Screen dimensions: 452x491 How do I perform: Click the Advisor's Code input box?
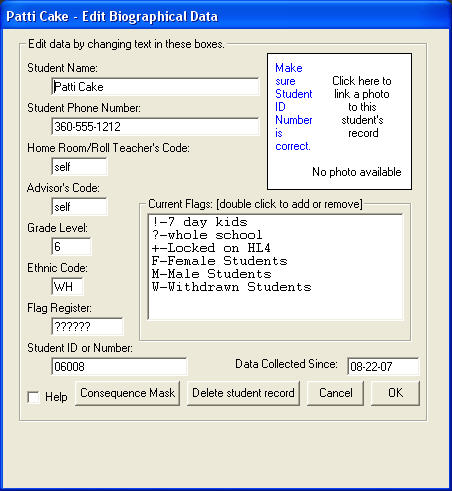point(80,207)
